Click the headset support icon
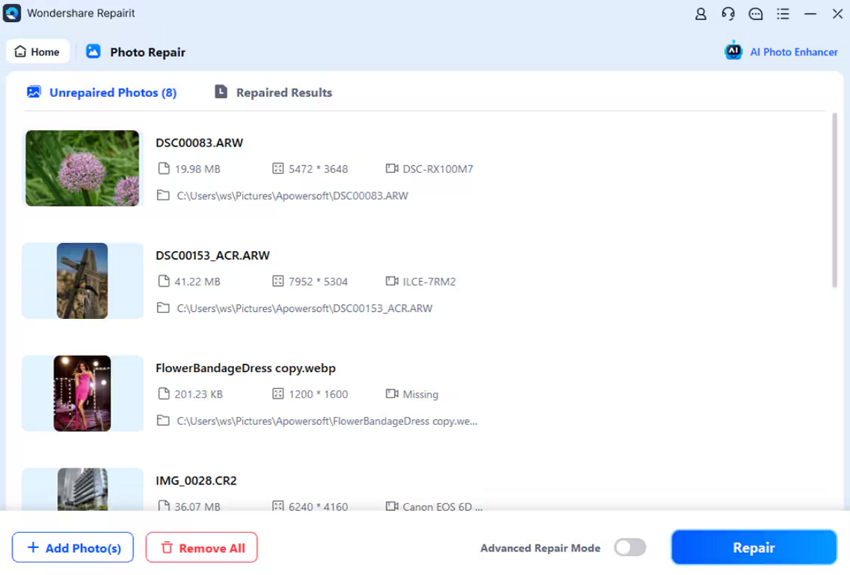 click(x=728, y=14)
